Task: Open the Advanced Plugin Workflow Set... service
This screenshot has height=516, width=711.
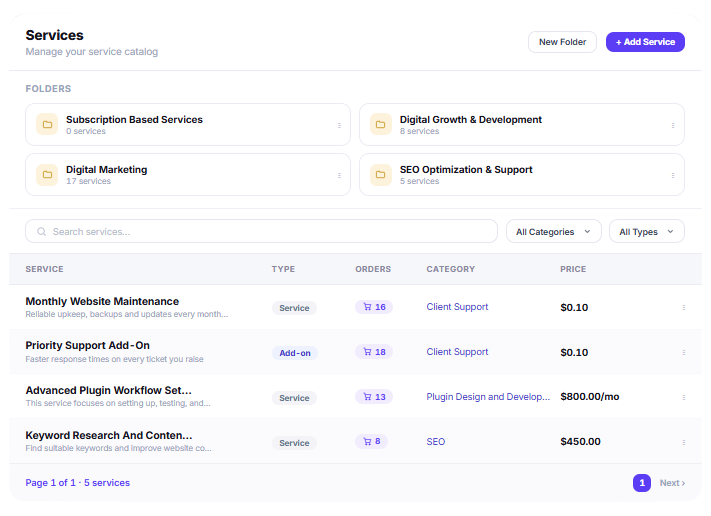Action: 108,390
